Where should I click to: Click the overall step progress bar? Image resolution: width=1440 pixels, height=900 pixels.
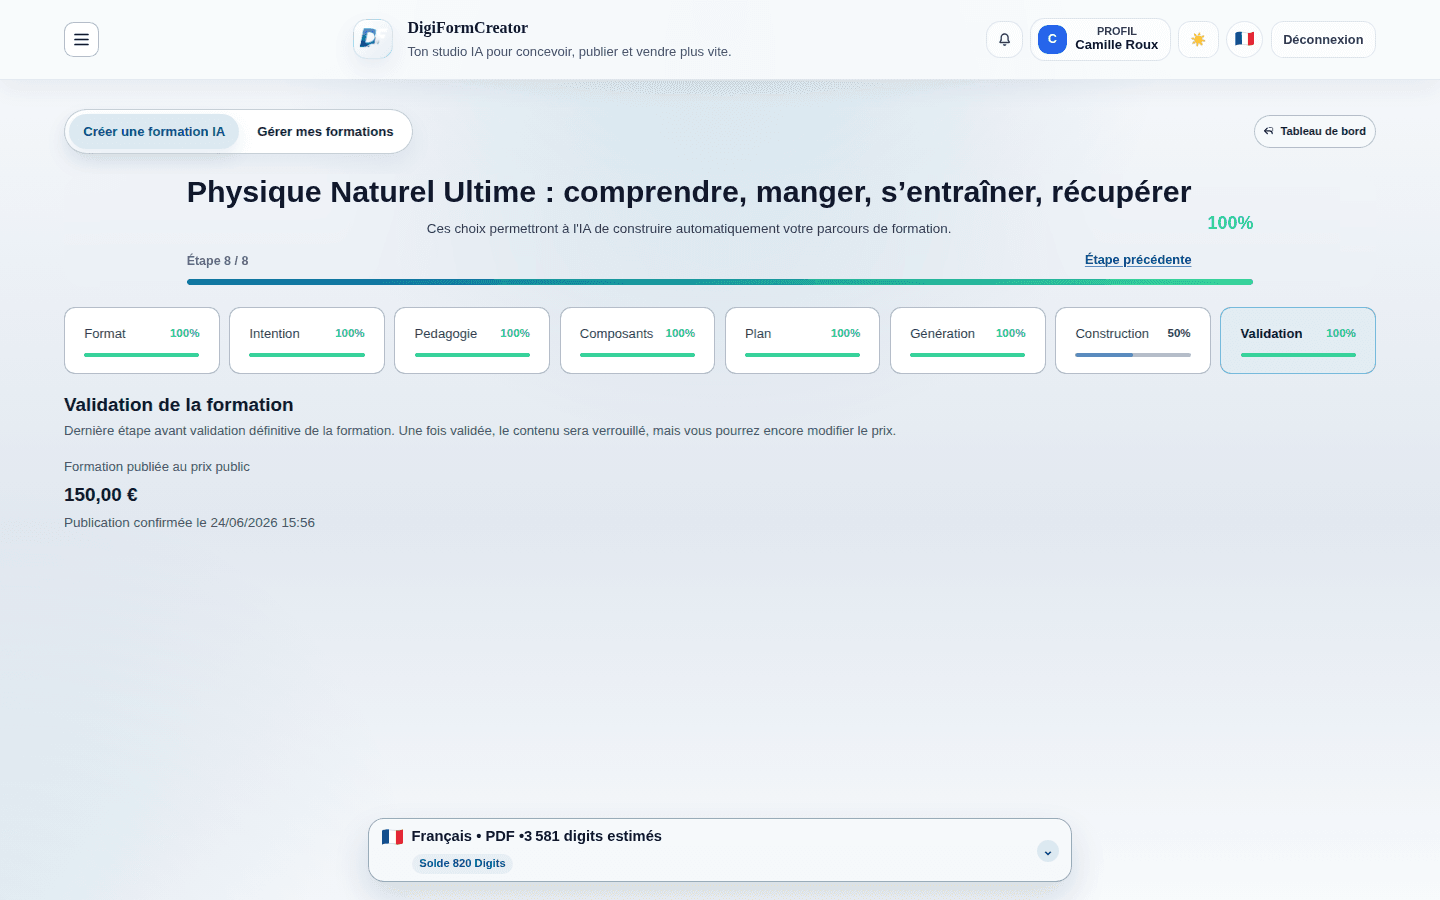pos(720,282)
